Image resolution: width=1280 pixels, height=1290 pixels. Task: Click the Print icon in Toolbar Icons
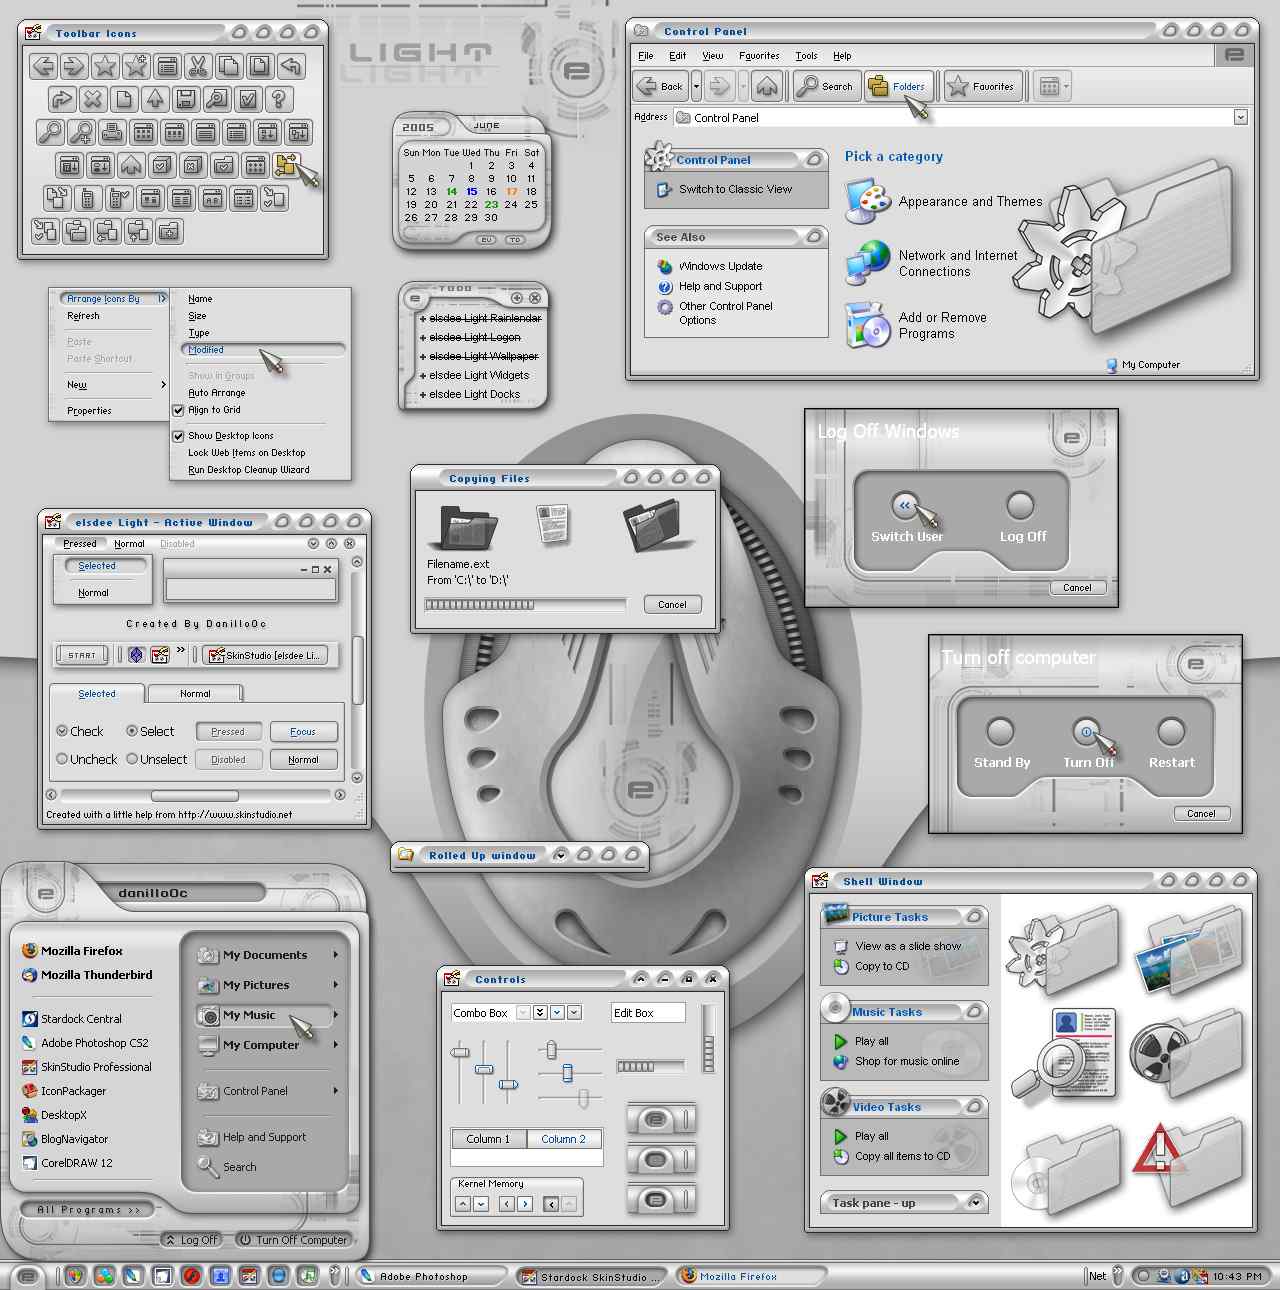pyautogui.click(x=112, y=132)
